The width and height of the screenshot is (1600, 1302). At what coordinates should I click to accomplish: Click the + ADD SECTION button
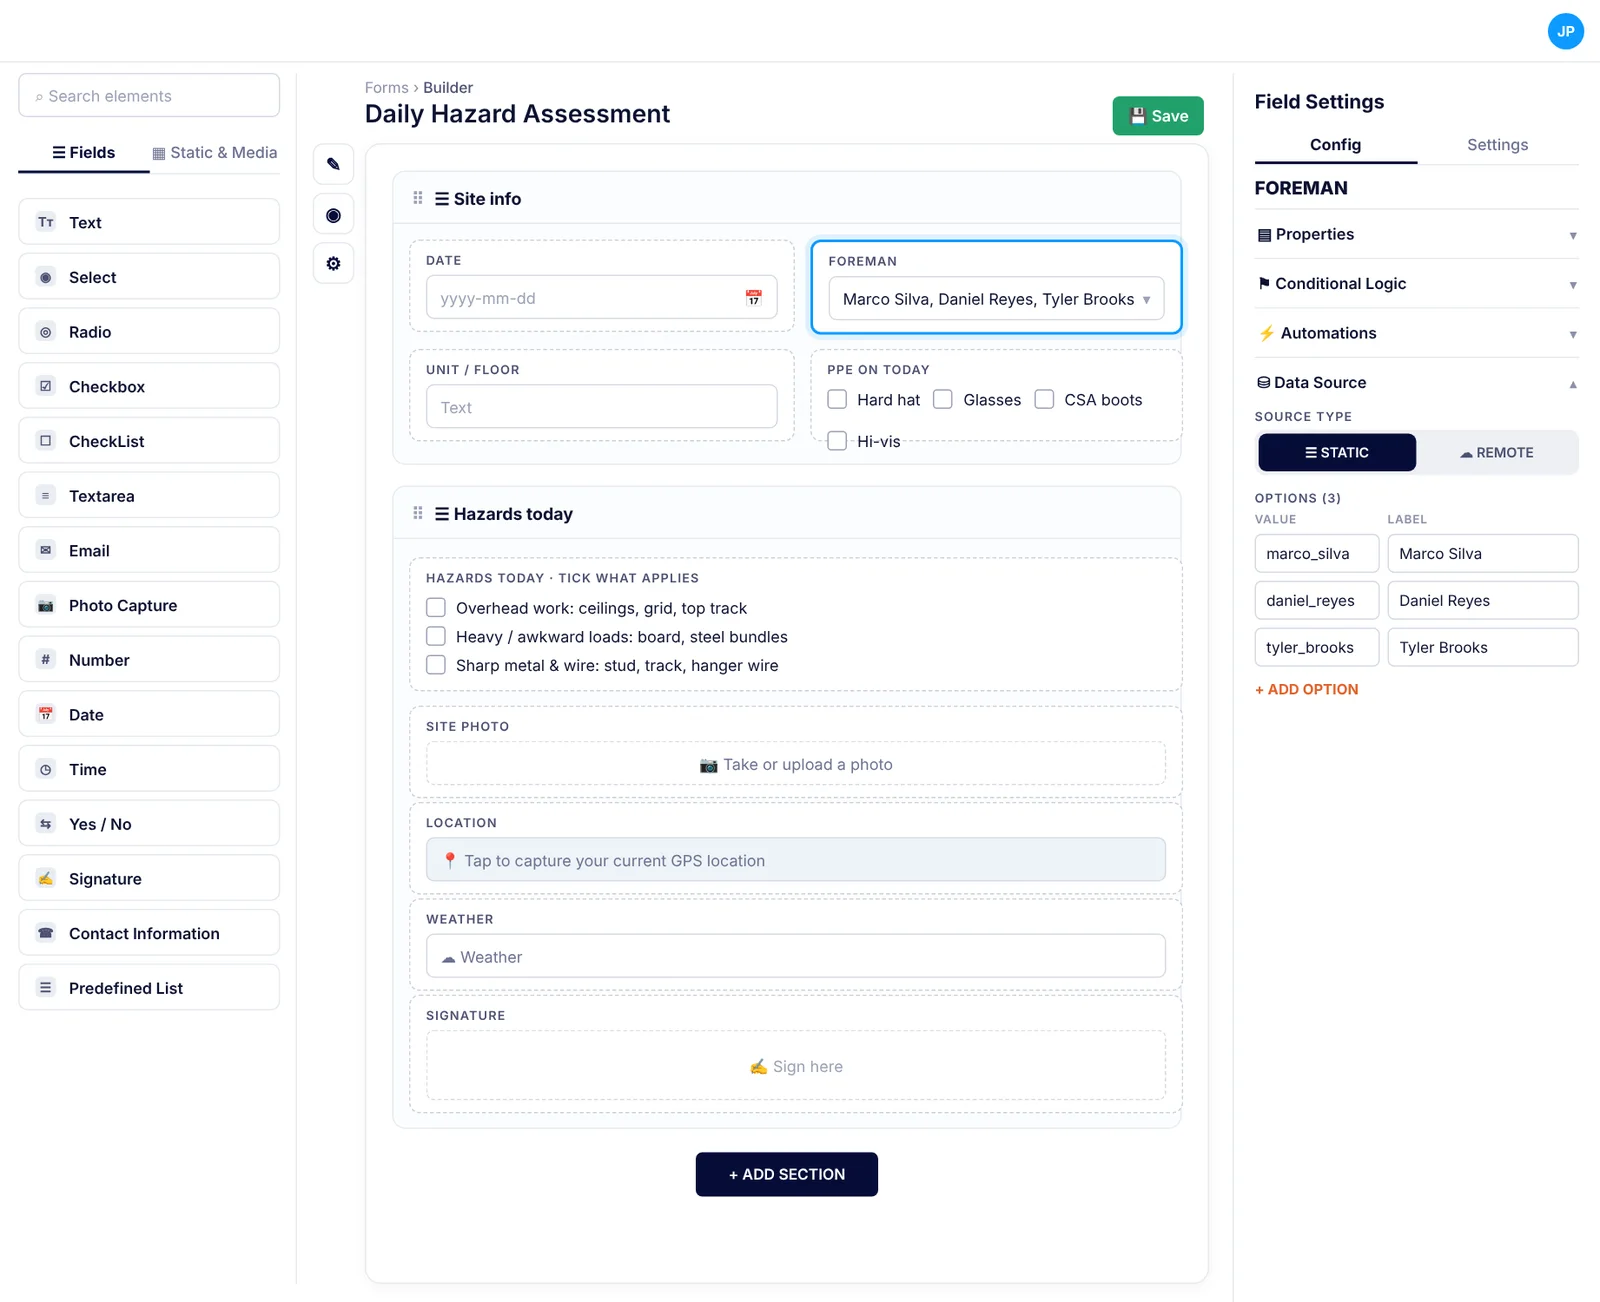787,1174
